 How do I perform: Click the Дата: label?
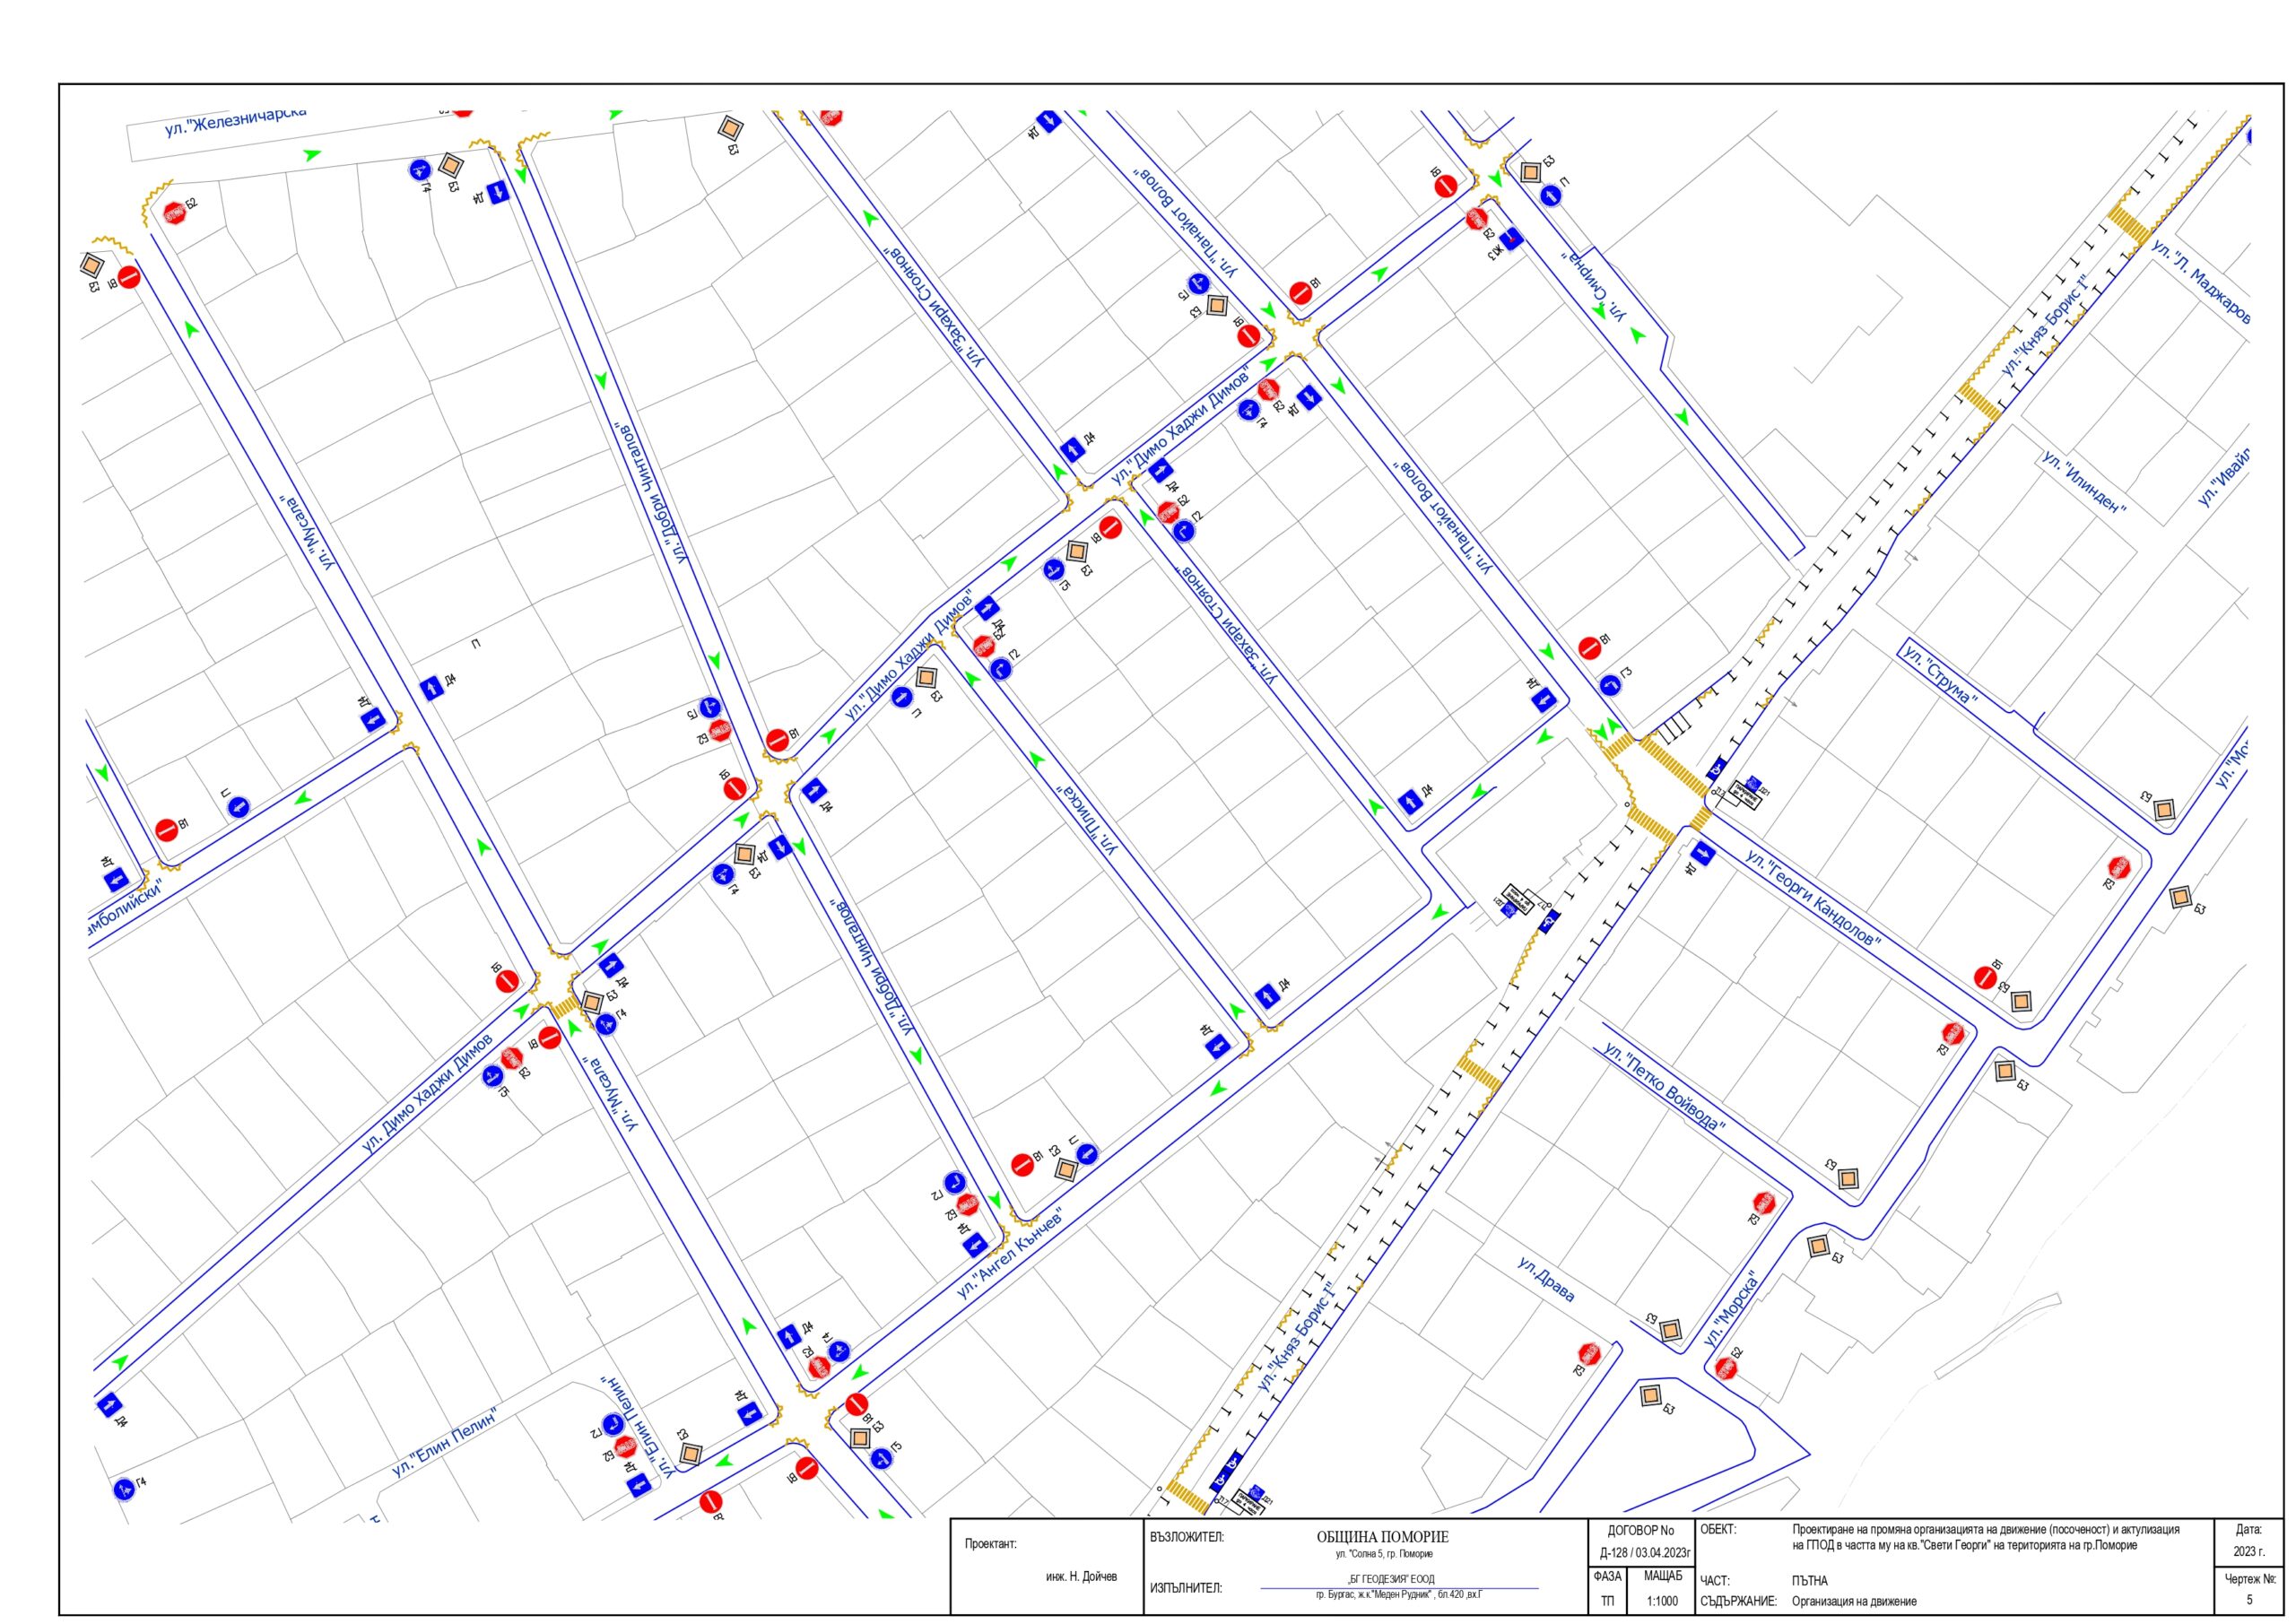(2249, 1530)
